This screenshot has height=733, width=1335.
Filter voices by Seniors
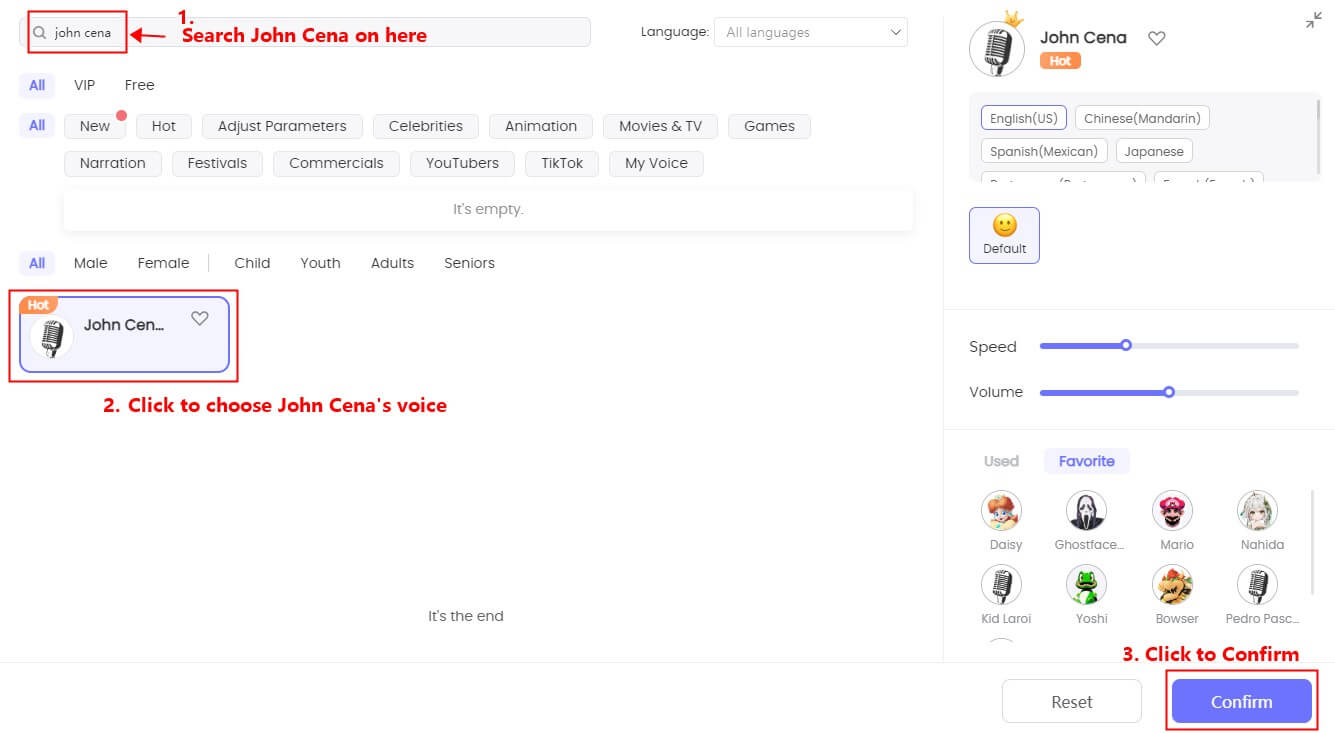pyautogui.click(x=469, y=263)
